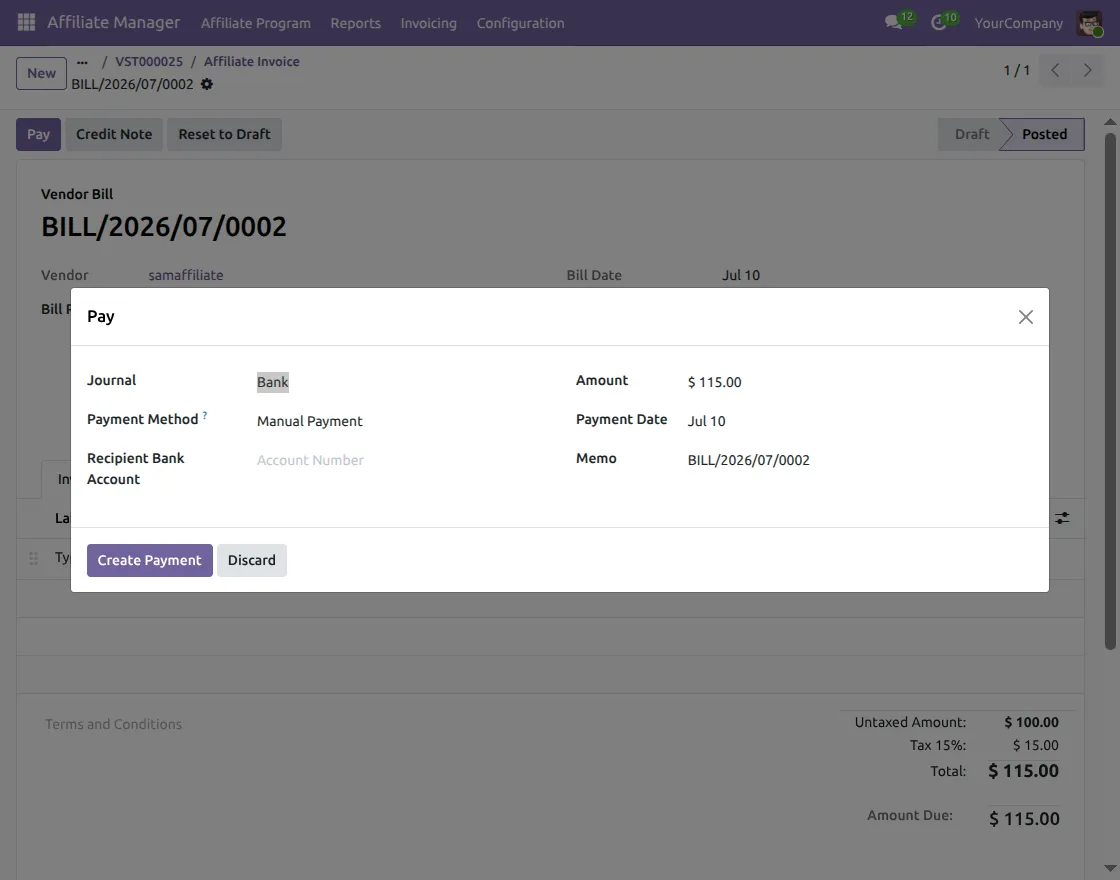This screenshot has width=1120, height=880.
Task: Expand breadcrumb ellipsis menu
Action: point(82,61)
